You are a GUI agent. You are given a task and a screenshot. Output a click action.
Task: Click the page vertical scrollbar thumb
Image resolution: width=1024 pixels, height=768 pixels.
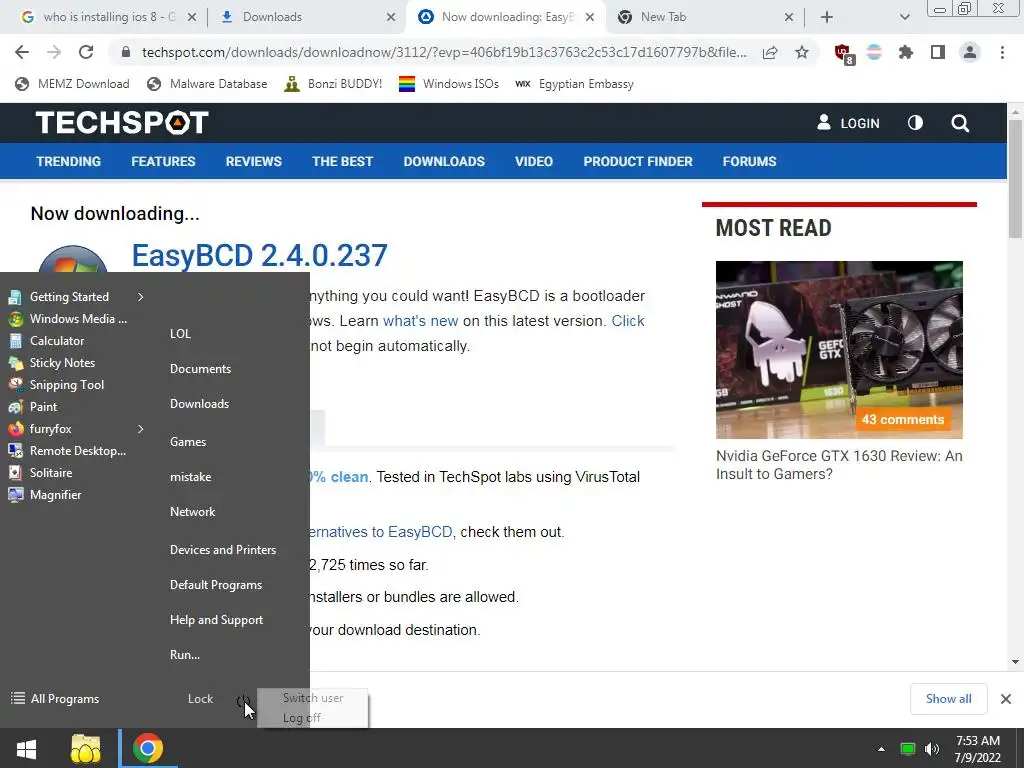[1015, 179]
